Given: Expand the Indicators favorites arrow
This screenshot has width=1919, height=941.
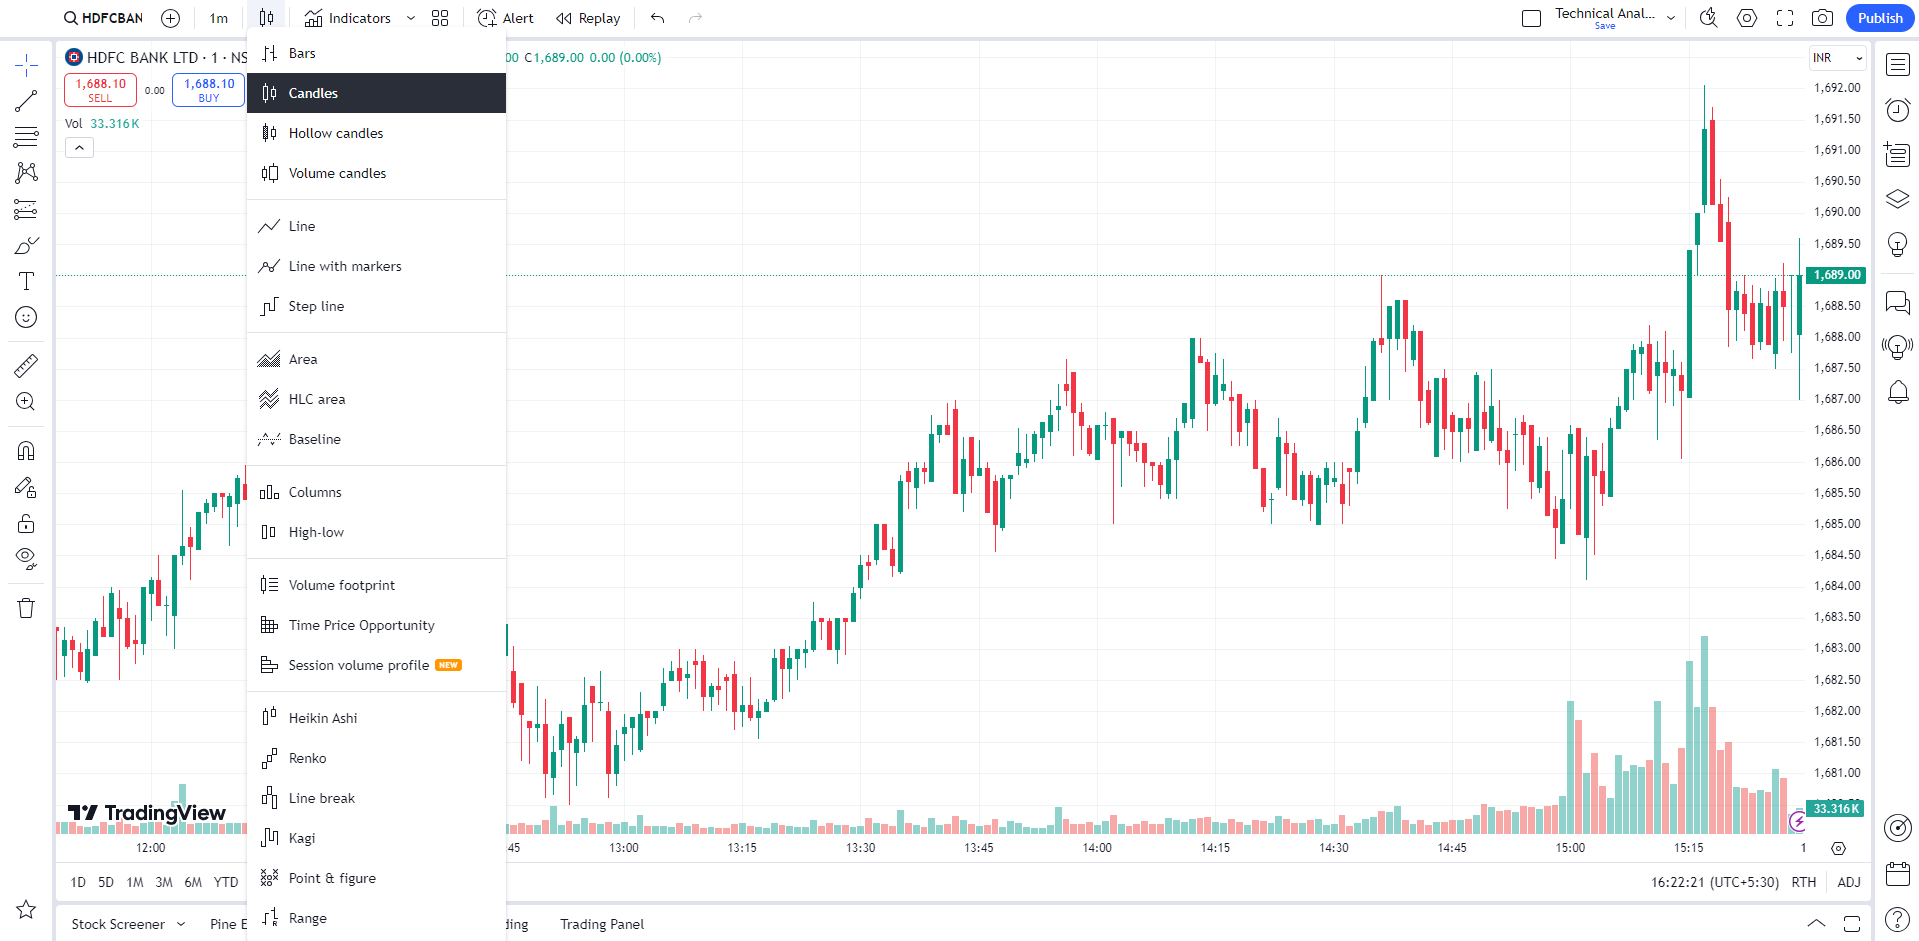Looking at the screenshot, I should pyautogui.click(x=411, y=18).
